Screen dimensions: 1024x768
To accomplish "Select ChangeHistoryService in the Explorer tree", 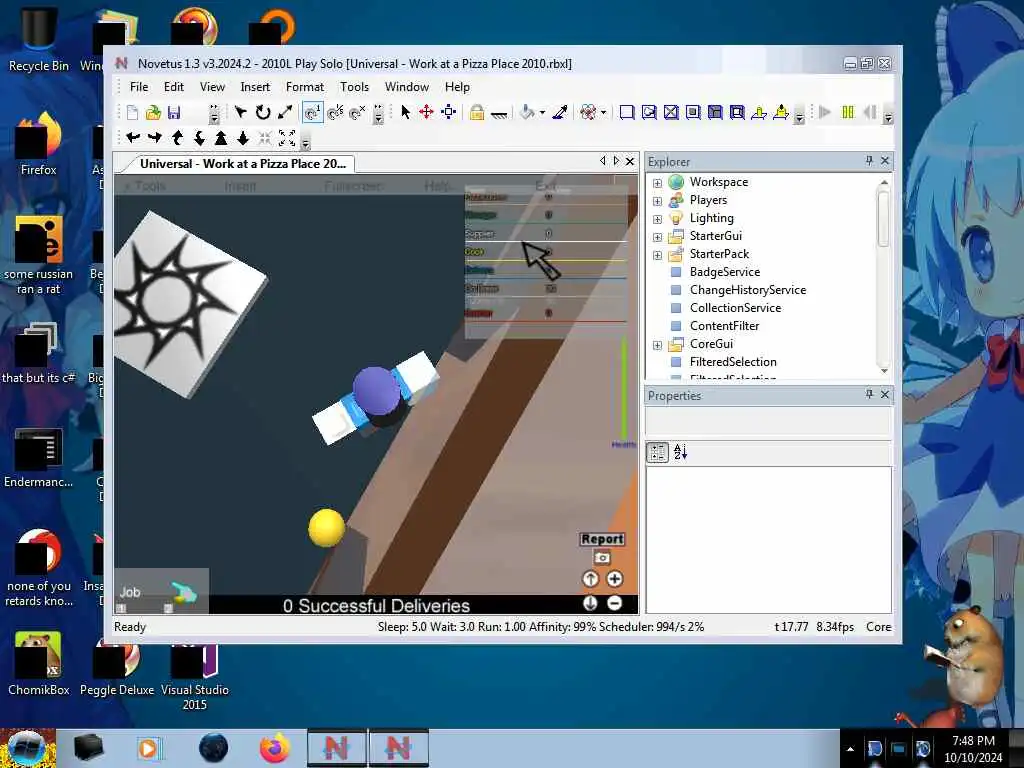I will point(748,290).
